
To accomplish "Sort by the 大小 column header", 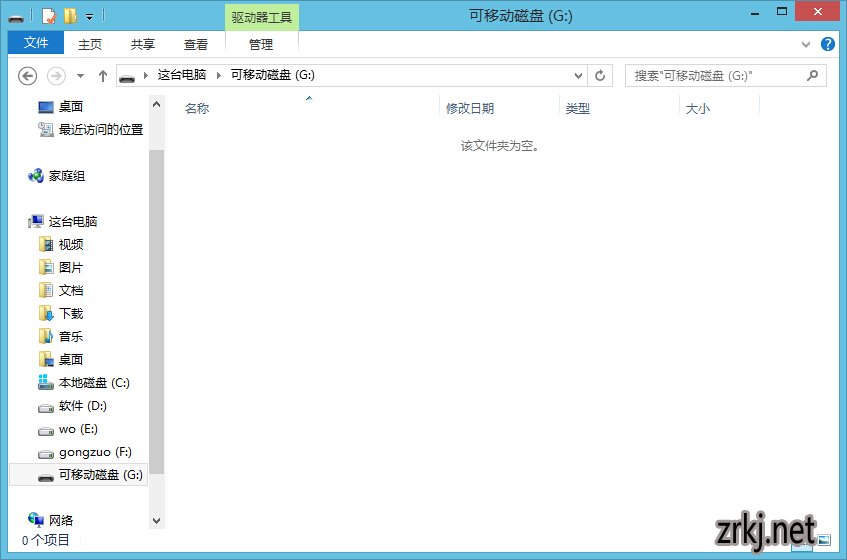I will pos(697,109).
